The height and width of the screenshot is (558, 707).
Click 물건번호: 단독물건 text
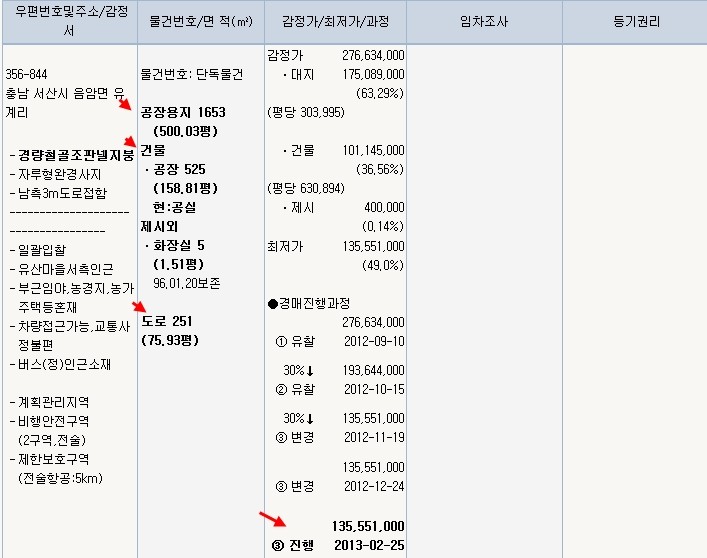pyautogui.click(x=192, y=74)
